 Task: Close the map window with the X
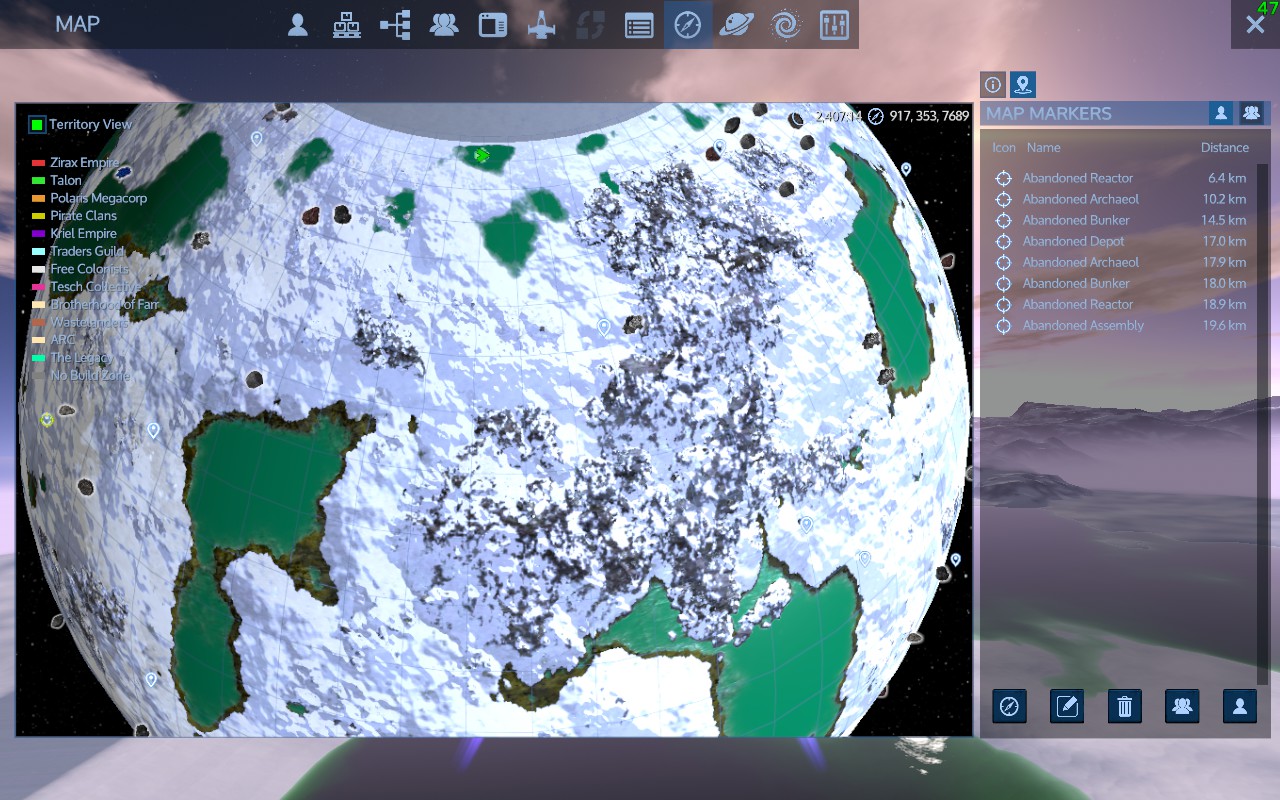pos(1255,25)
